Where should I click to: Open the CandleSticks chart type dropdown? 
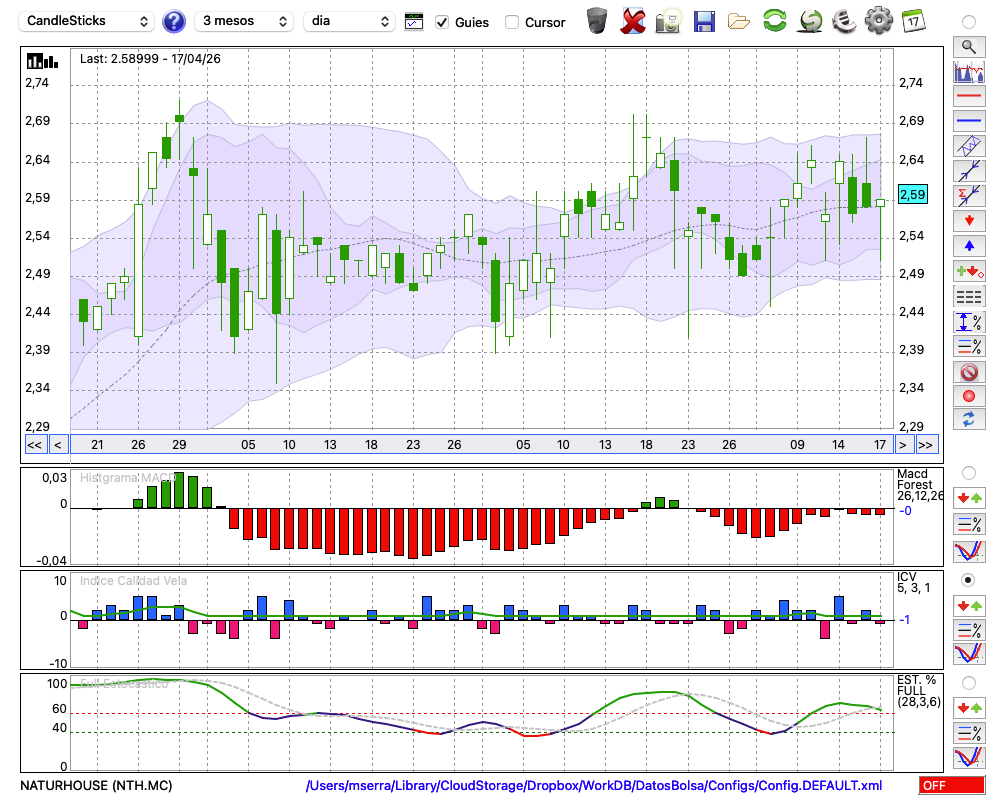pos(87,21)
